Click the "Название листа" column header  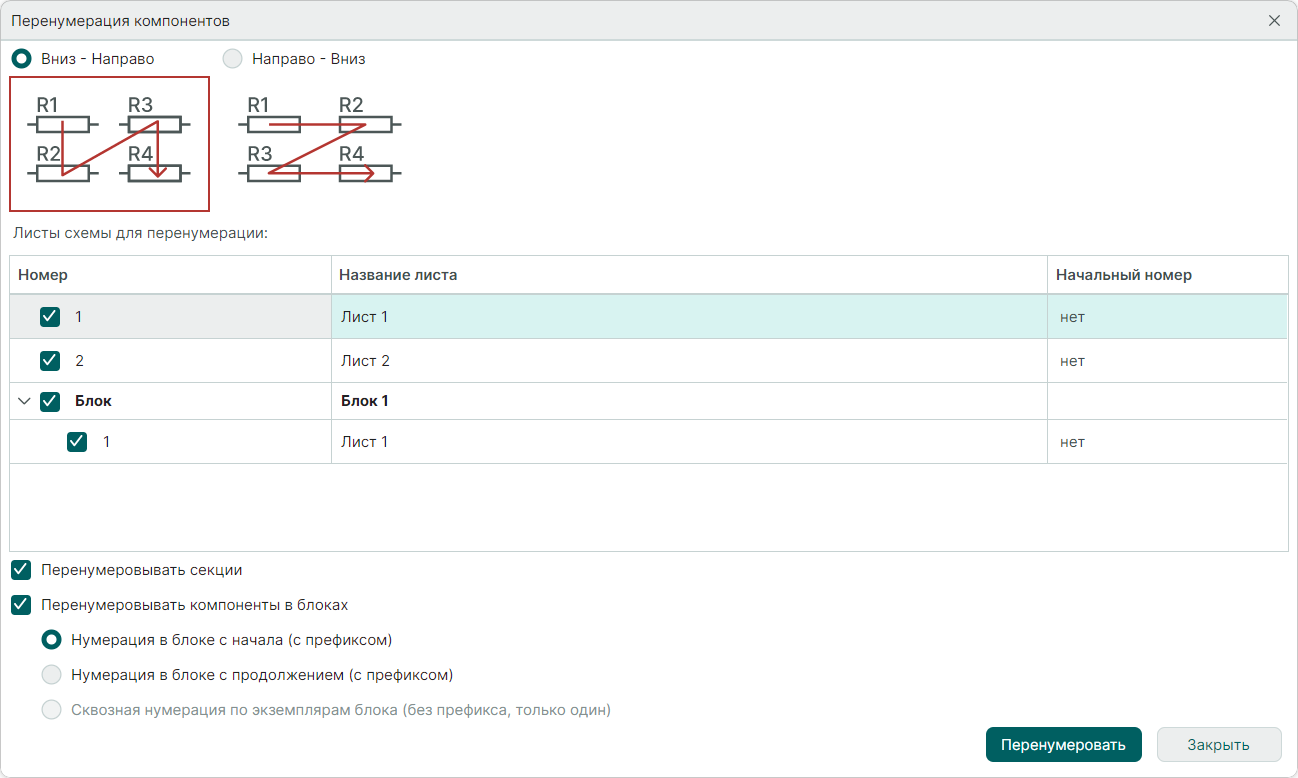398,275
